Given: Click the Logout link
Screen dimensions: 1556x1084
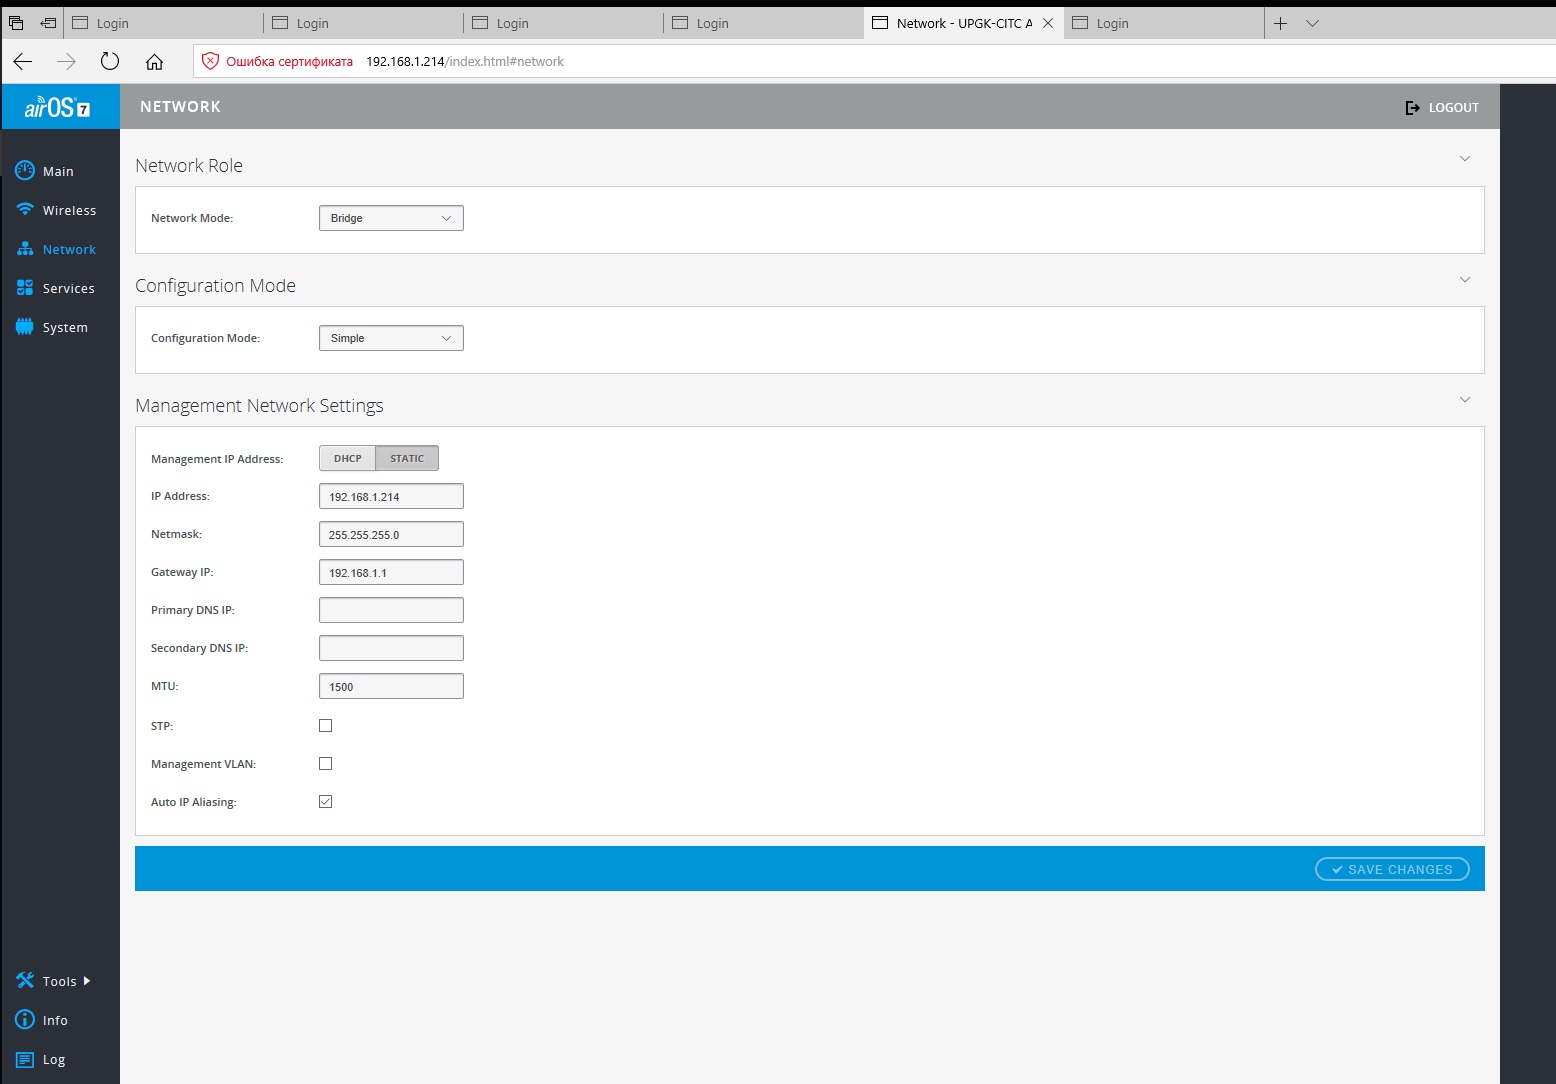Looking at the screenshot, I should coord(1442,107).
